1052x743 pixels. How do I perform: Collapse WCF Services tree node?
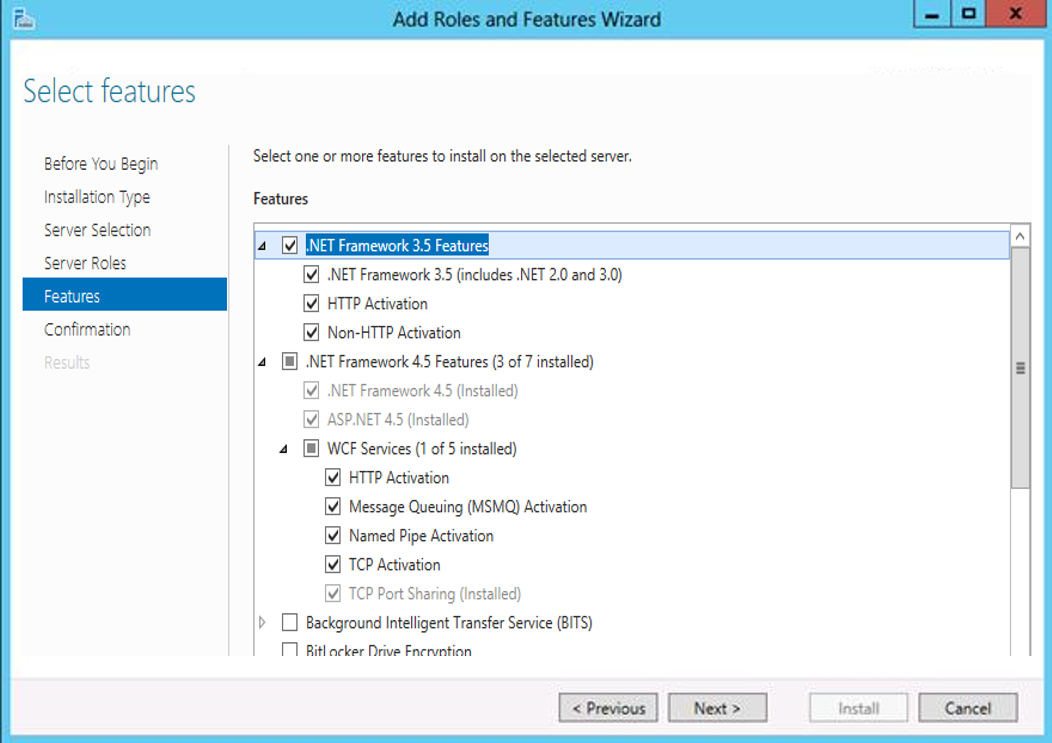pyautogui.click(x=284, y=449)
